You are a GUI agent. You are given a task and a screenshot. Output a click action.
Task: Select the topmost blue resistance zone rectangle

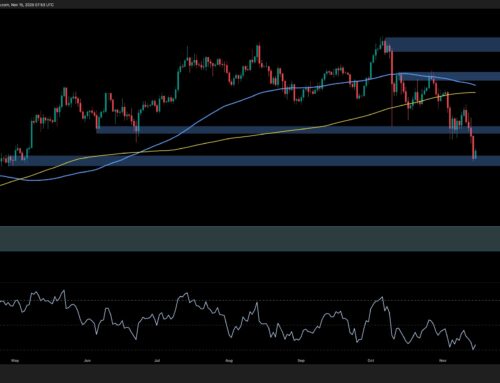[x=443, y=45]
